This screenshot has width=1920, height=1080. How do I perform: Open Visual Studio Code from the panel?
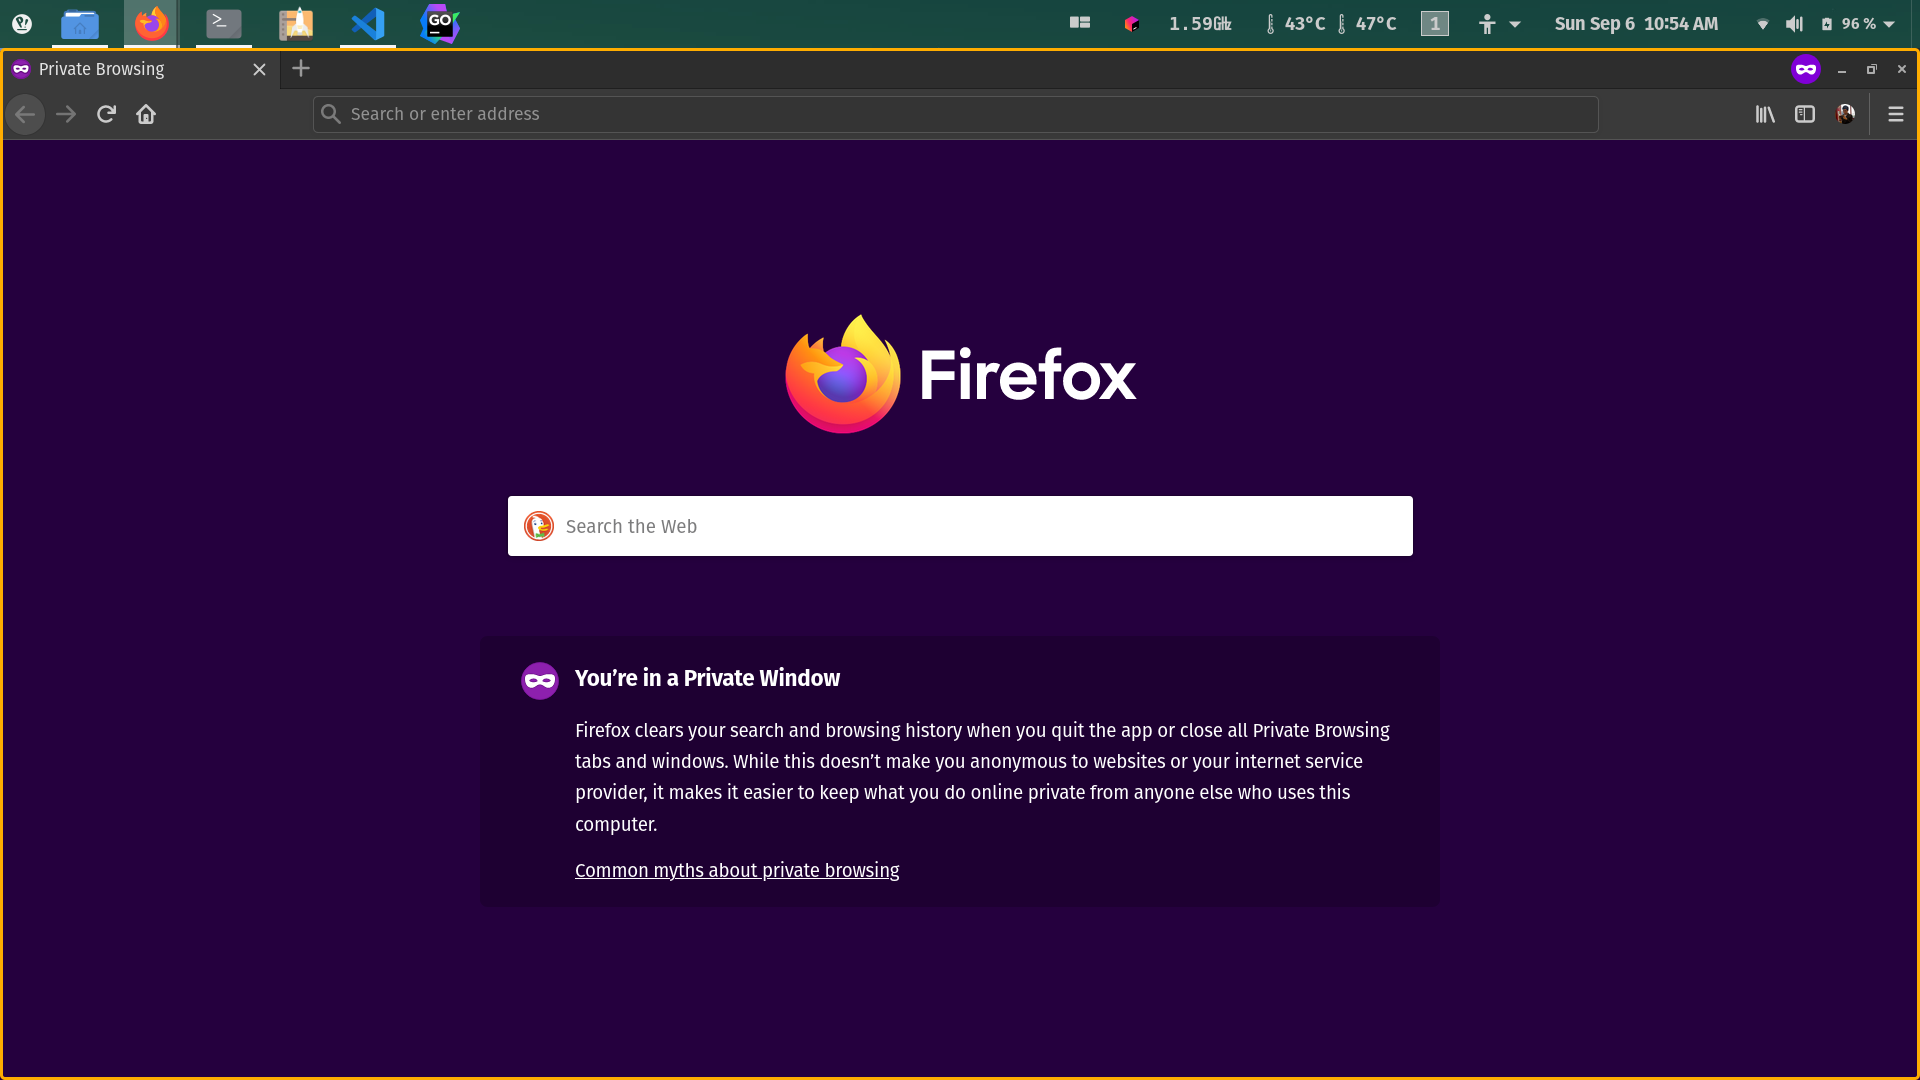point(367,23)
